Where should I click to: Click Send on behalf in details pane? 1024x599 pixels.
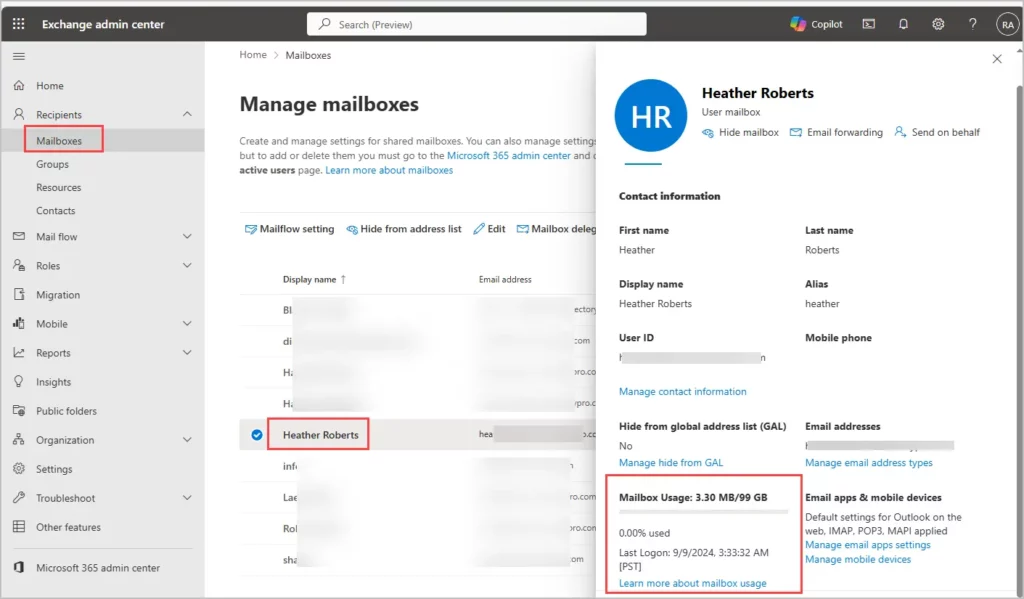pos(937,133)
